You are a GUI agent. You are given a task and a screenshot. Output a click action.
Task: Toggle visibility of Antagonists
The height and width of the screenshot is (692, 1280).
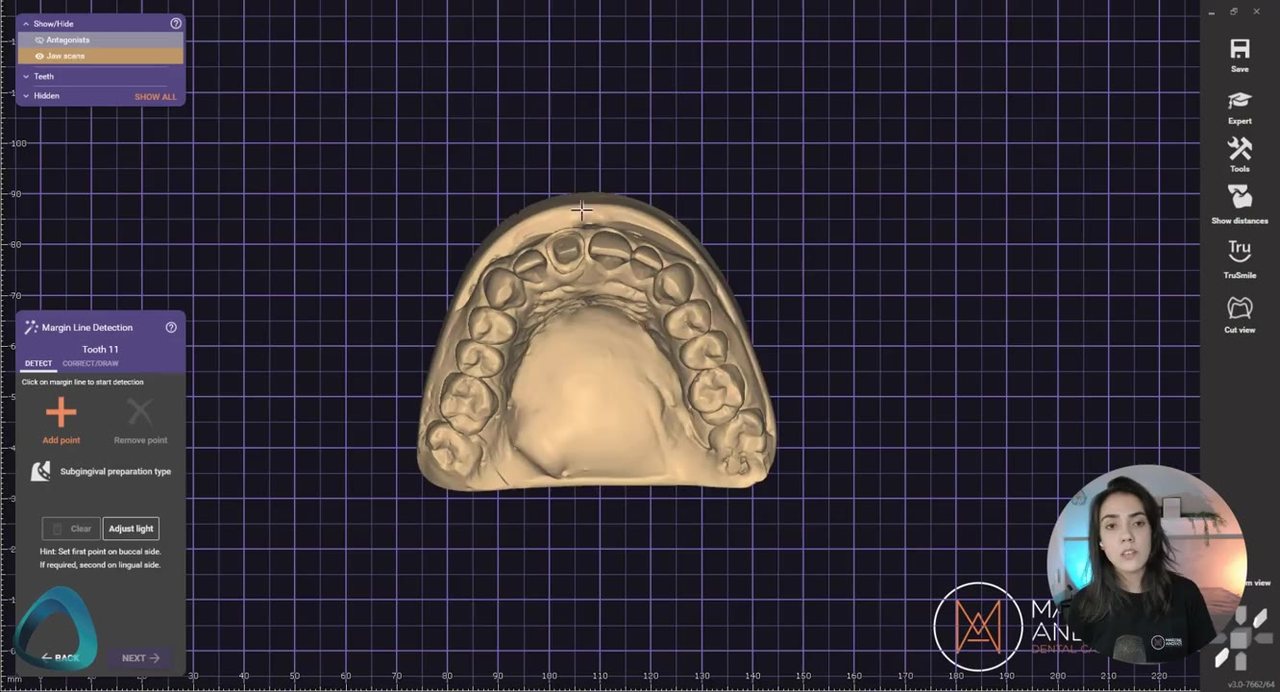[x=40, y=40]
